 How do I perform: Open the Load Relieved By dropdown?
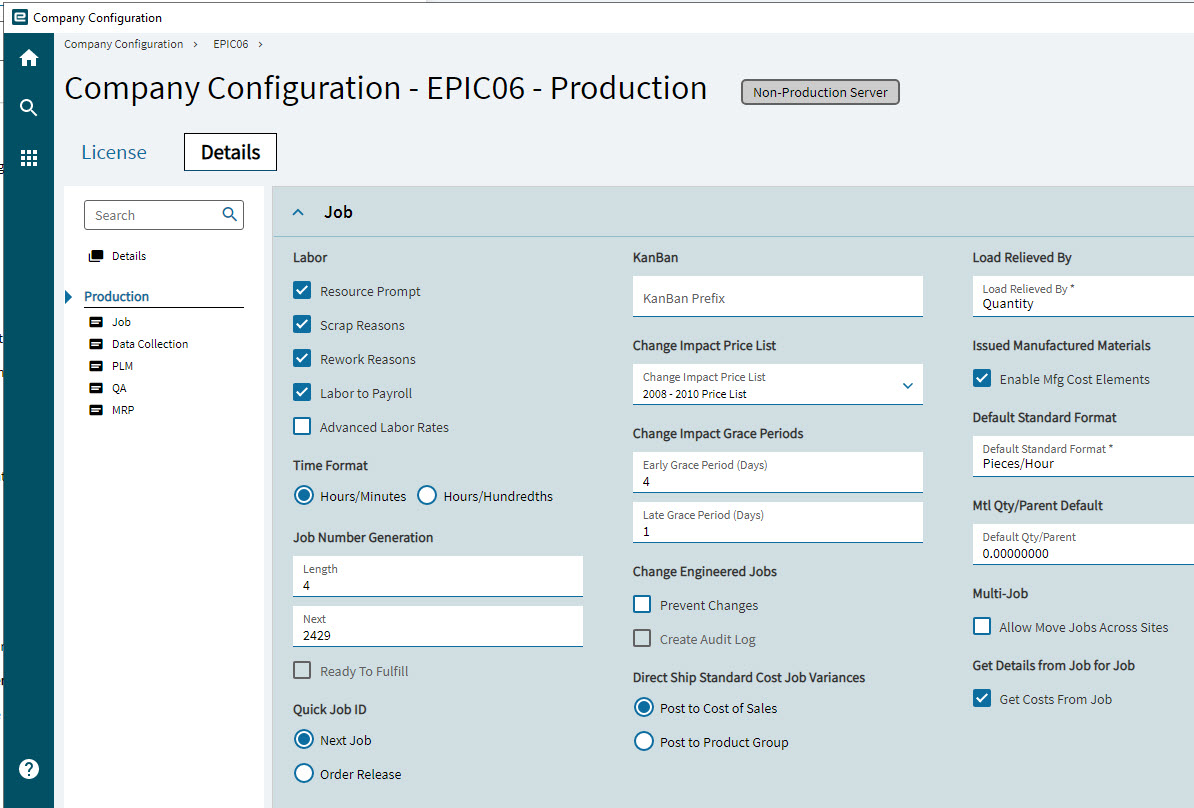click(x=1083, y=296)
